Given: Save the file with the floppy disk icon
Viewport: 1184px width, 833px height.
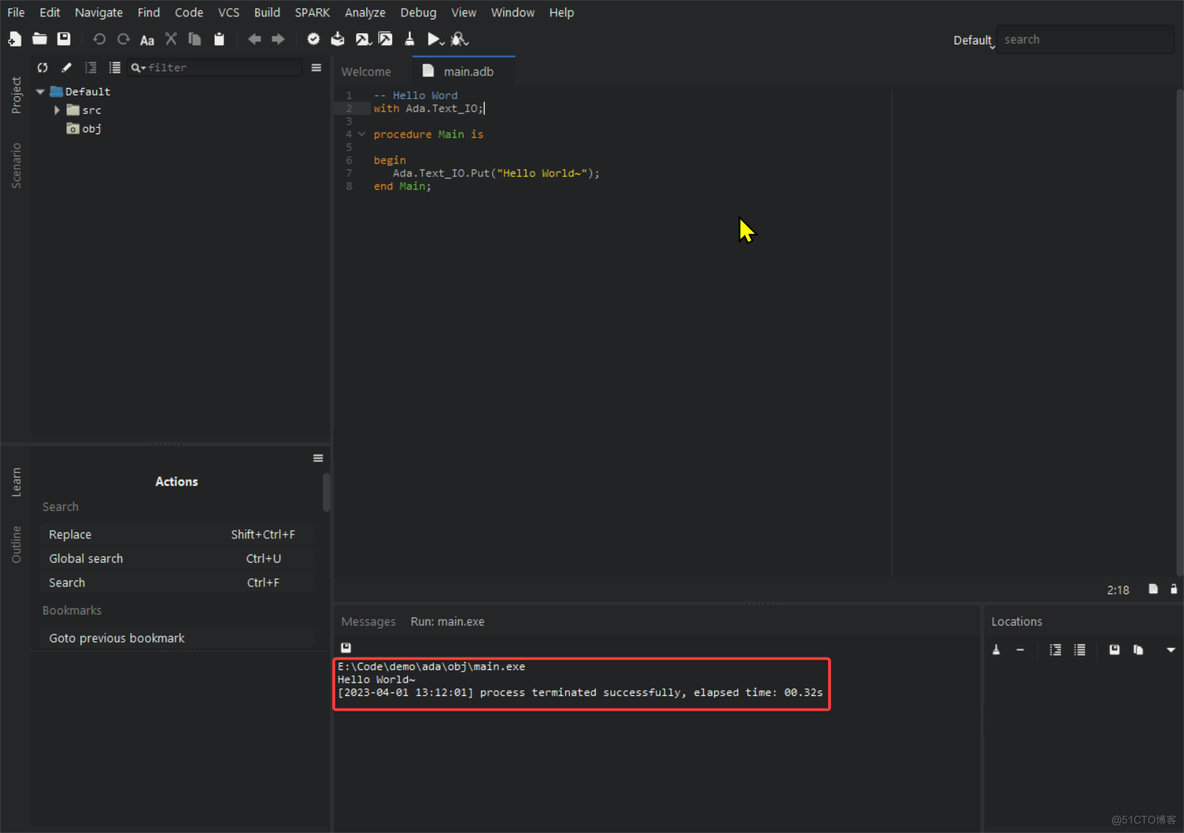Looking at the screenshot, I should [x=64, y=39].
